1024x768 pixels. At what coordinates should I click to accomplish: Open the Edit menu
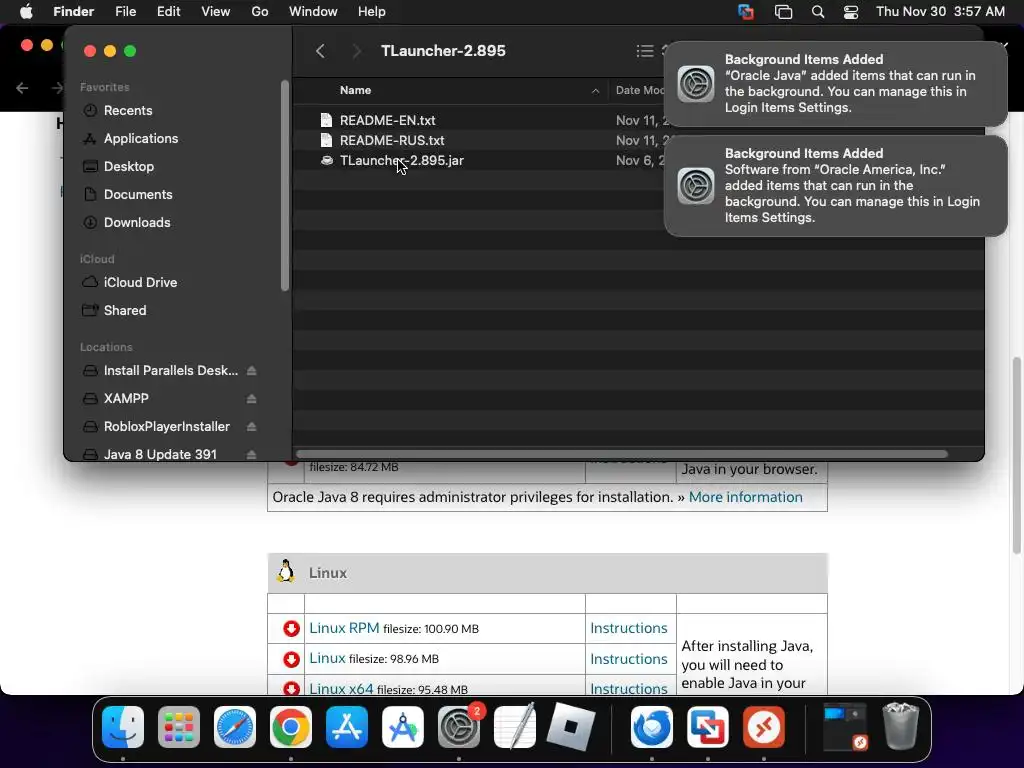pyautogui.click(x=168, y=12)
